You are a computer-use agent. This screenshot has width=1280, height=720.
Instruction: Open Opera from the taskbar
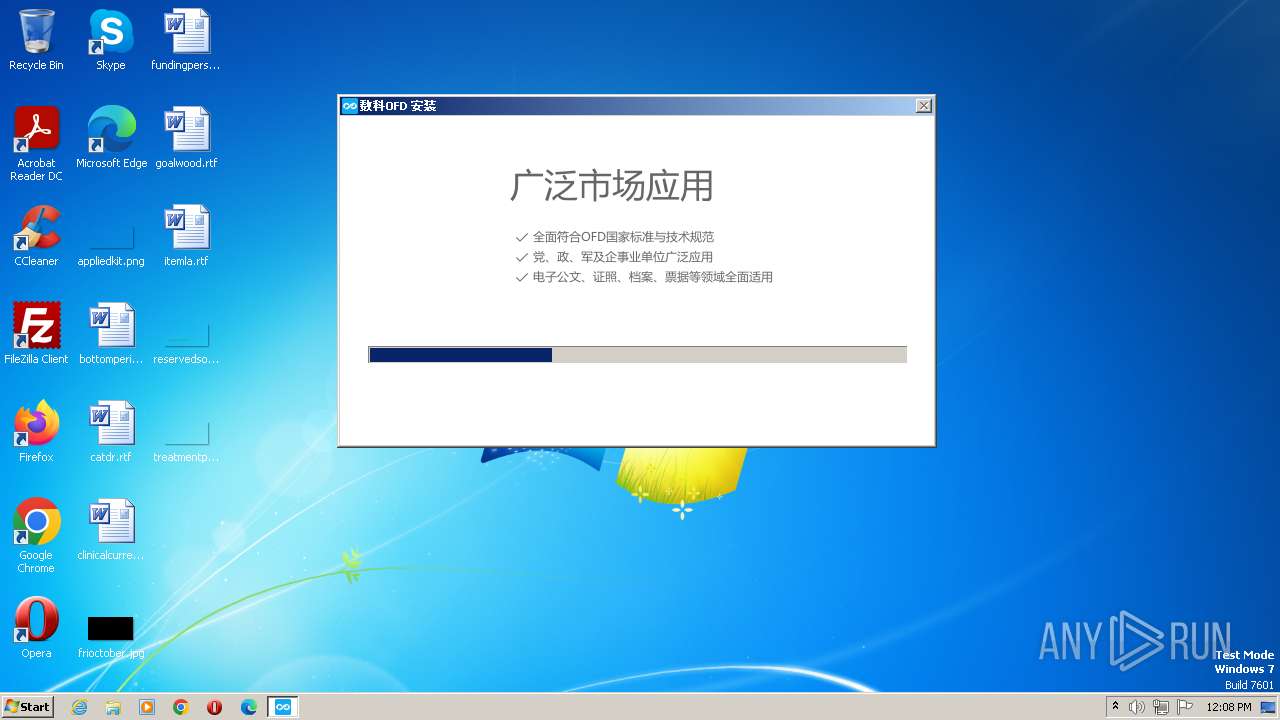coord(214,707)
